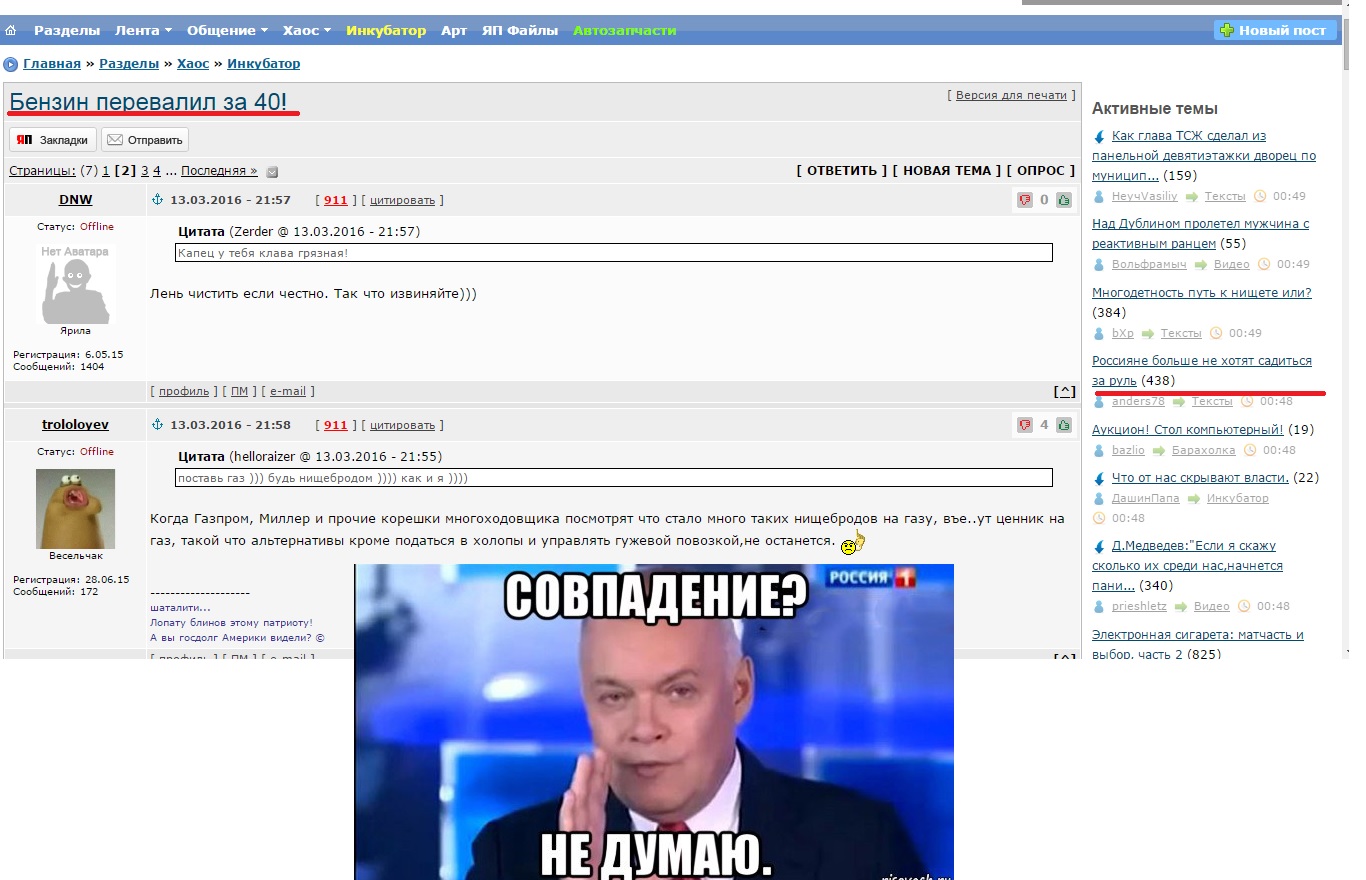Screen dimensions: 1366x880
Task: Downvote DNW's post with thumbs-down
Action: click(1025, 200)
